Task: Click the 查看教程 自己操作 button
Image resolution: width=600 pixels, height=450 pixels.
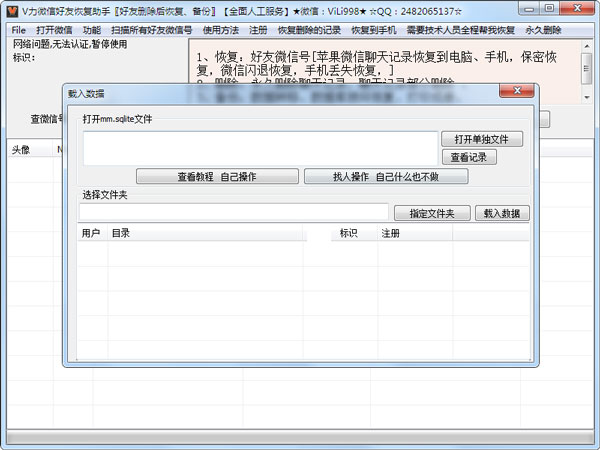Action: pyautogui.click(x=217, y=176)
